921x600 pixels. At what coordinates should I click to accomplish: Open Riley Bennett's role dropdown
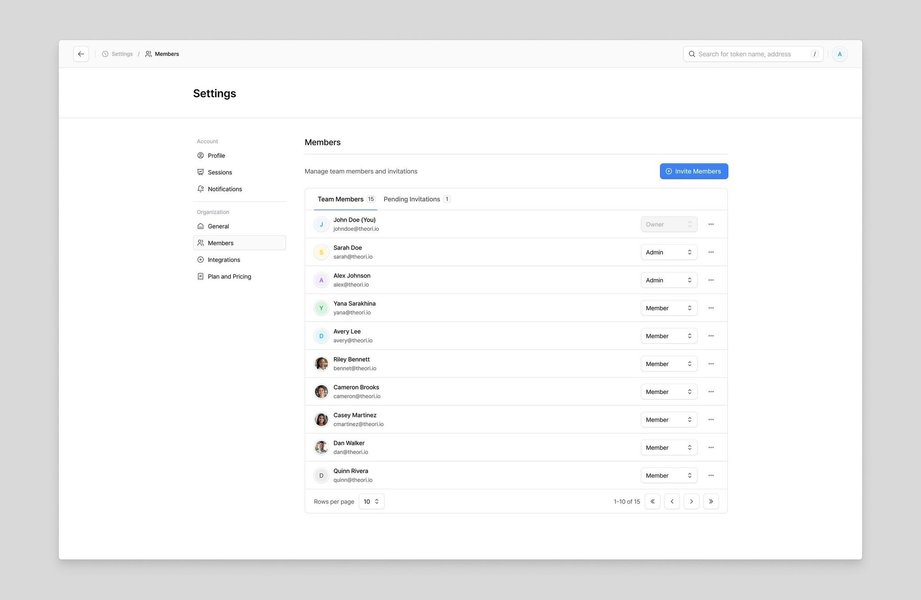click(668, 364)
